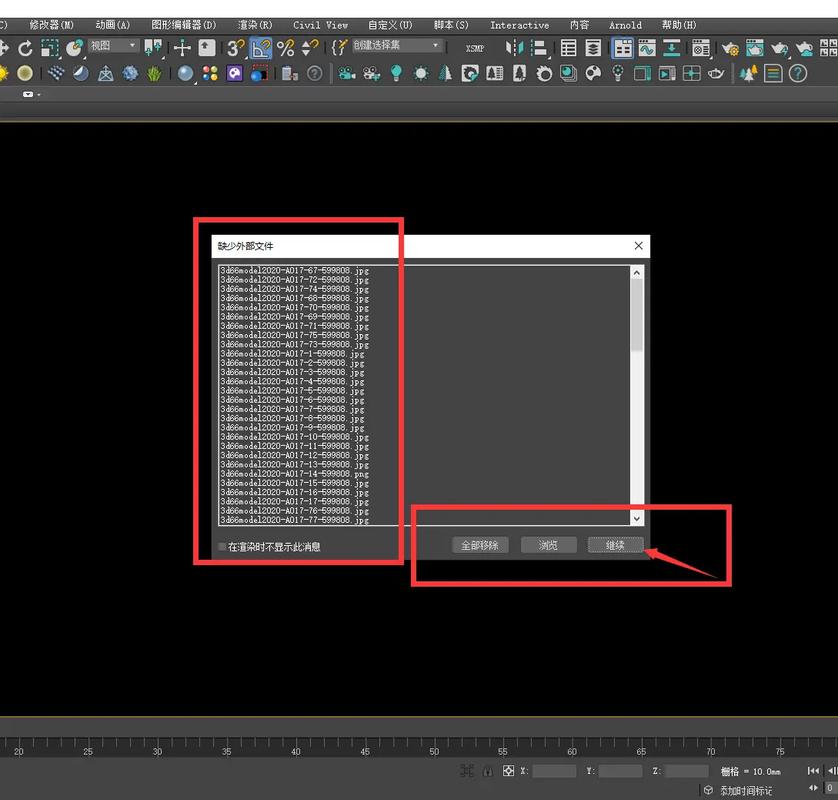Click the Y coordinate input field

[620, 771]
